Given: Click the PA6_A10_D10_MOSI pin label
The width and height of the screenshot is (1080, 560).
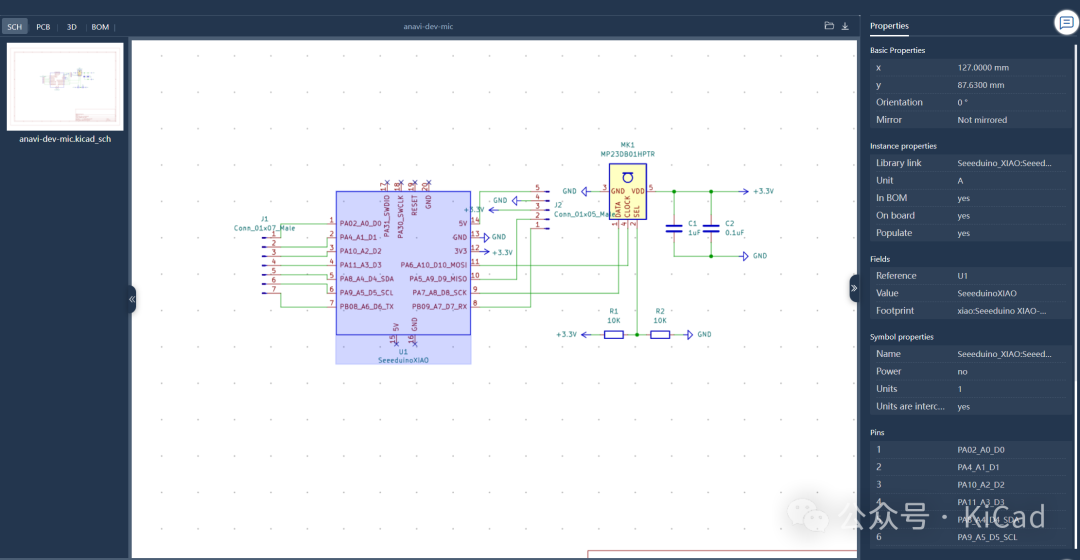Looking at the screenshot, I should click(x=433, y=265).
